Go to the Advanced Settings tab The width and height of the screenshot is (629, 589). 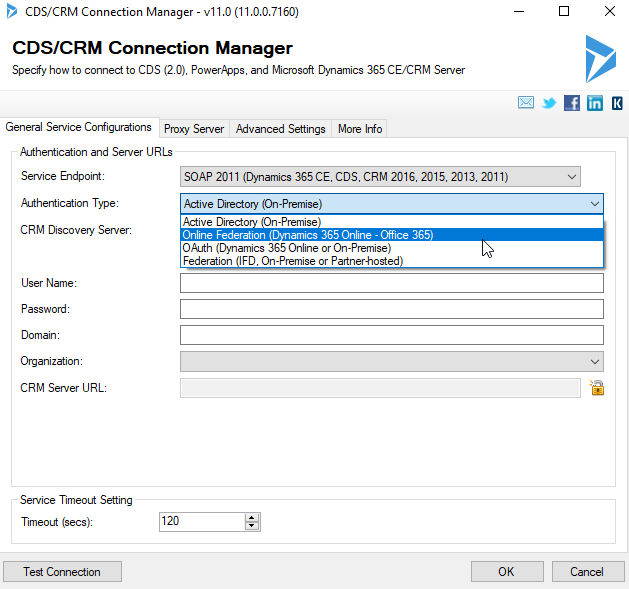tap(280, 129)
